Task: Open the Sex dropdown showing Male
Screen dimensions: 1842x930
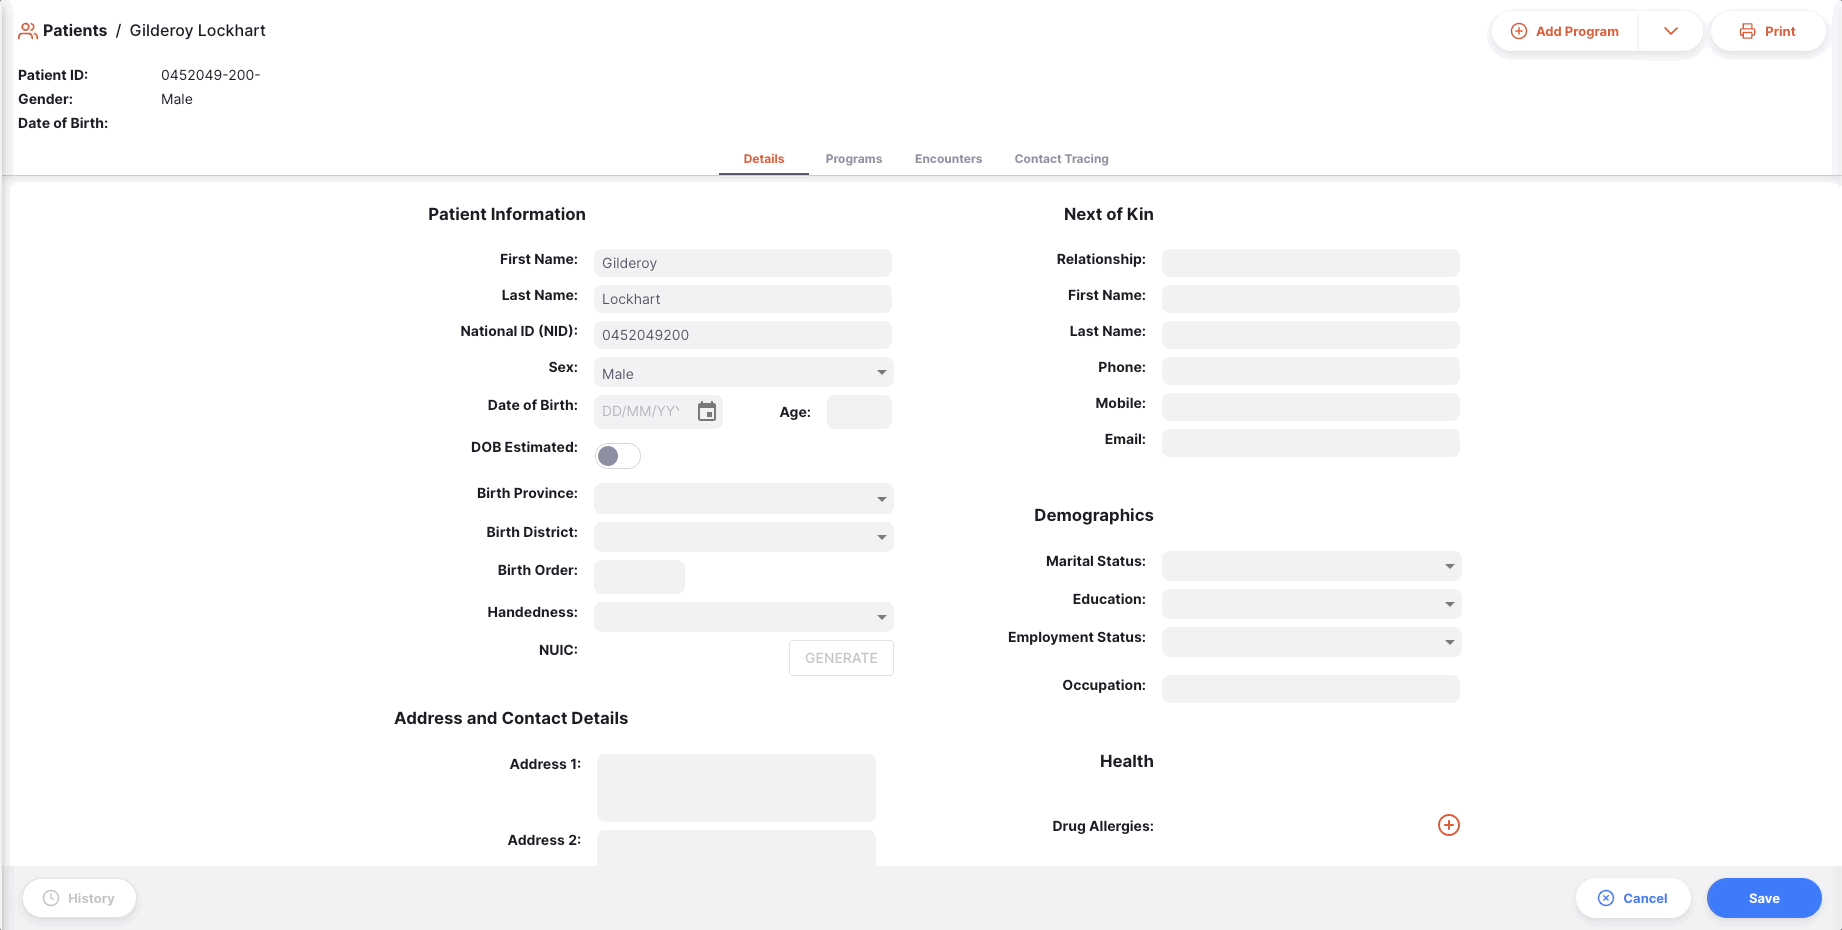Action: 743,373
